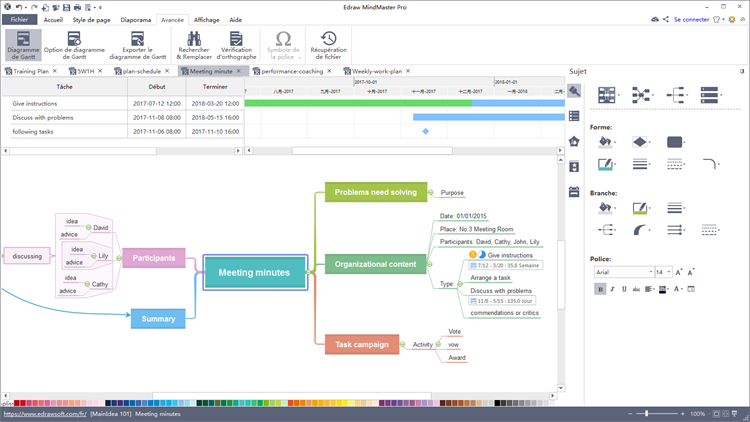Choose the radial mind map layout icon

tap(640, 95)
